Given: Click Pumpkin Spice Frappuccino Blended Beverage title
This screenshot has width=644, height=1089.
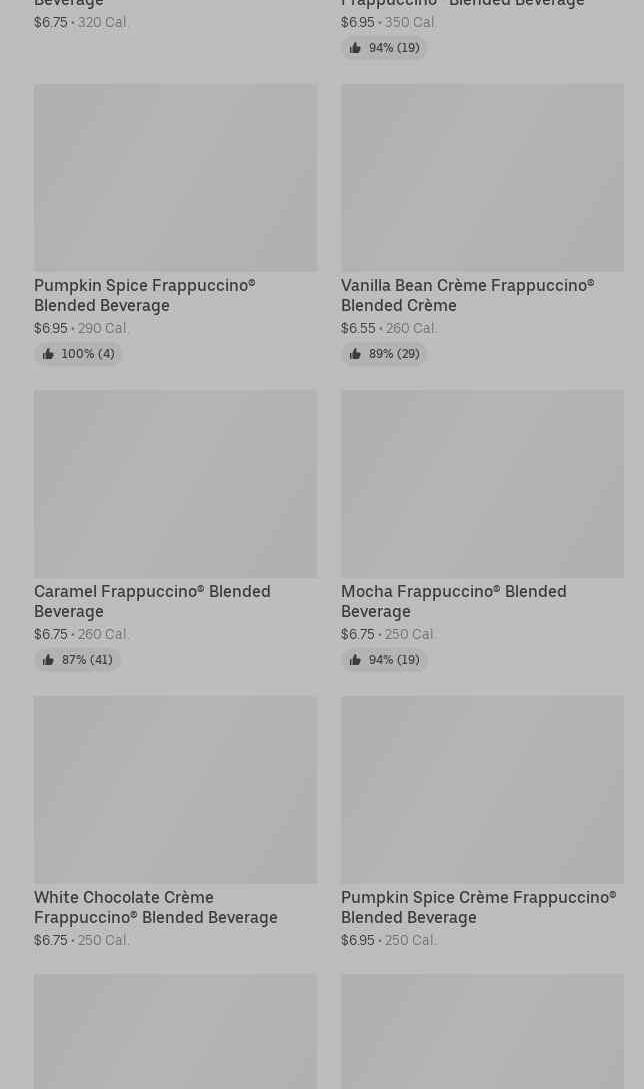Looking at the screenshot, I should pos(144,295).
